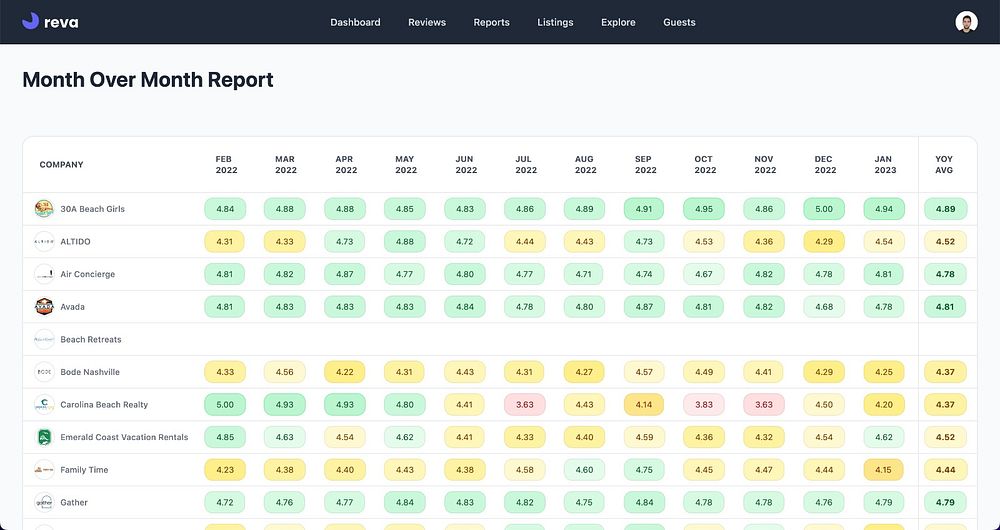This screenshot has height=530, width=1000.
Task: Click the ALTIDO company logo
Action: pyautogui.click(x=44, y=242)
